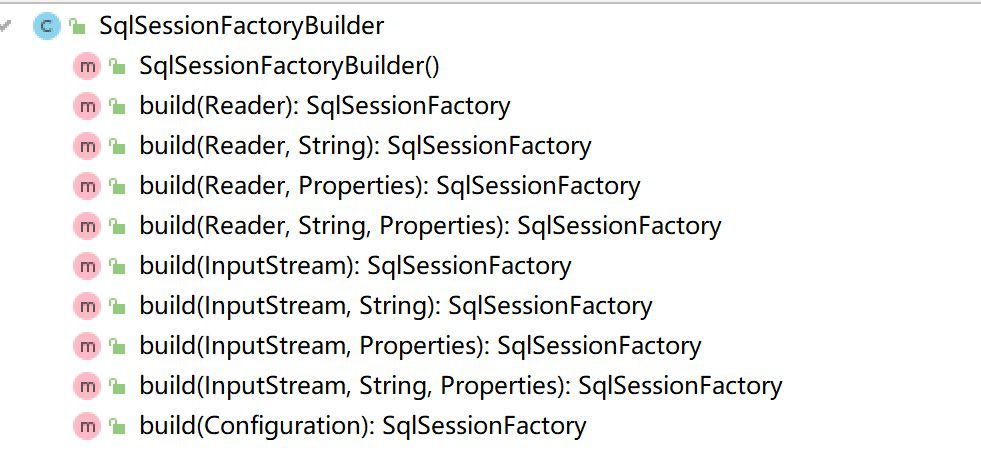Image resolution: width=981 pixels, height=467 pixels.
Task: Click the method icon of build(Reader)
Action: [87, 106]
